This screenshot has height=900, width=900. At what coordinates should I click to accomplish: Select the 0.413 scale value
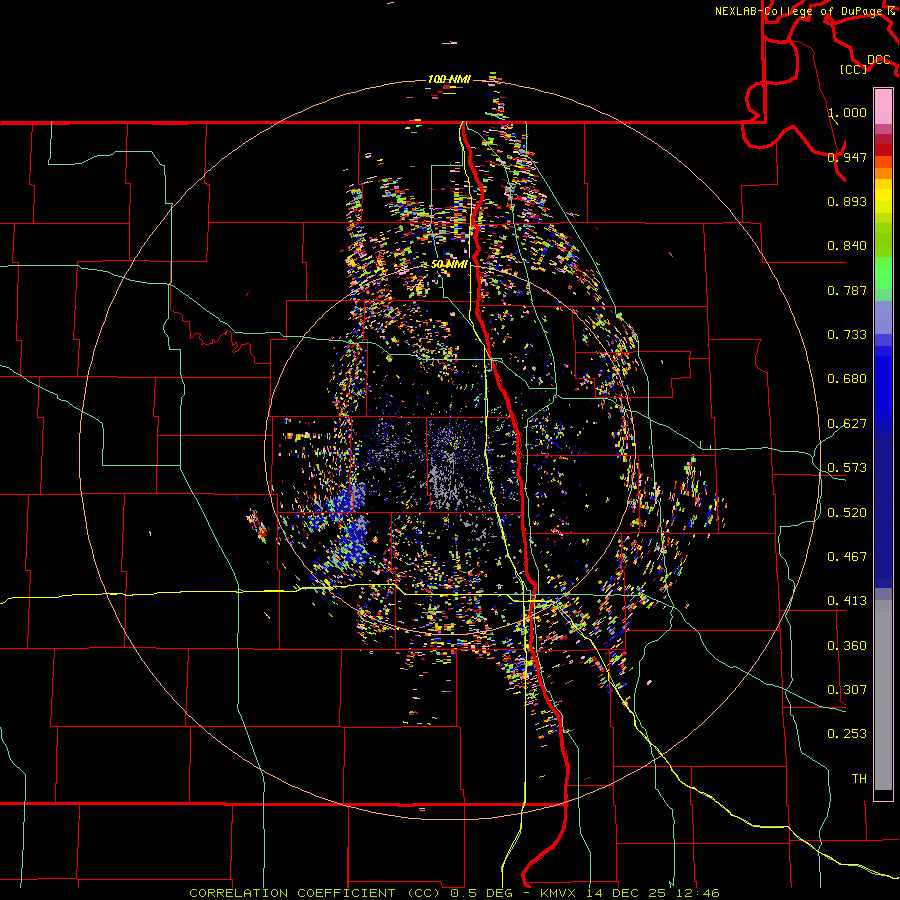point(847,601)
